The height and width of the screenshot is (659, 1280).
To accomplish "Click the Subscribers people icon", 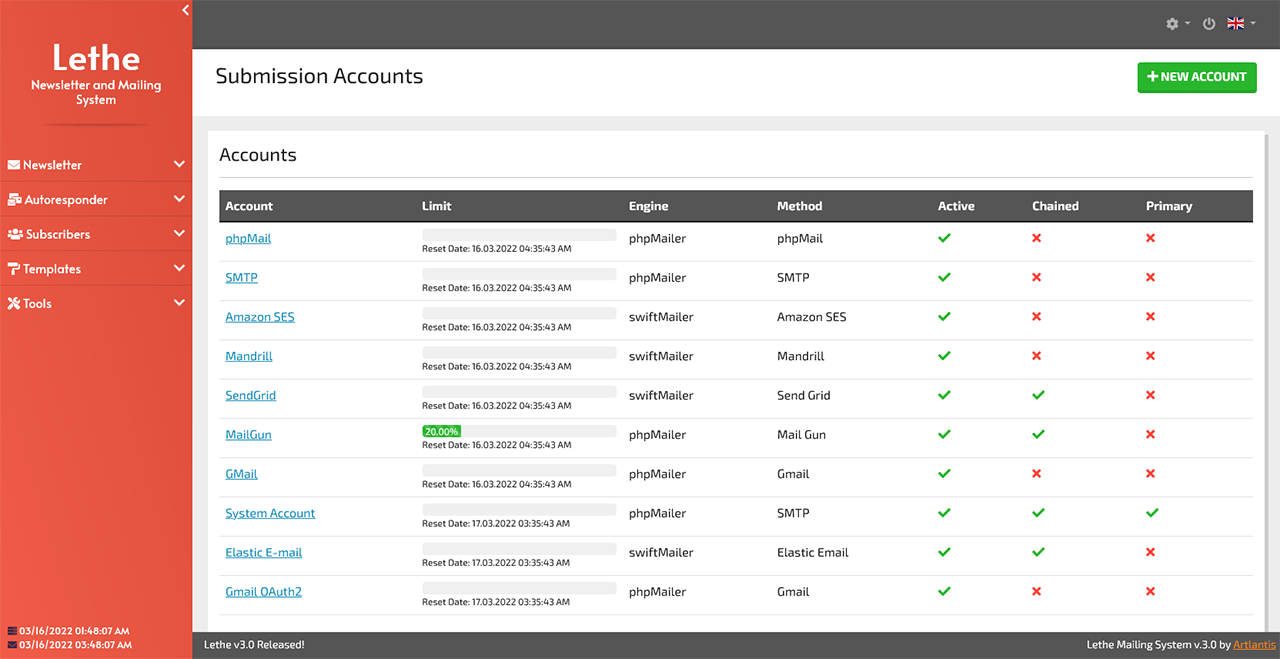I will pyautogui.click(x=16, y=234).
